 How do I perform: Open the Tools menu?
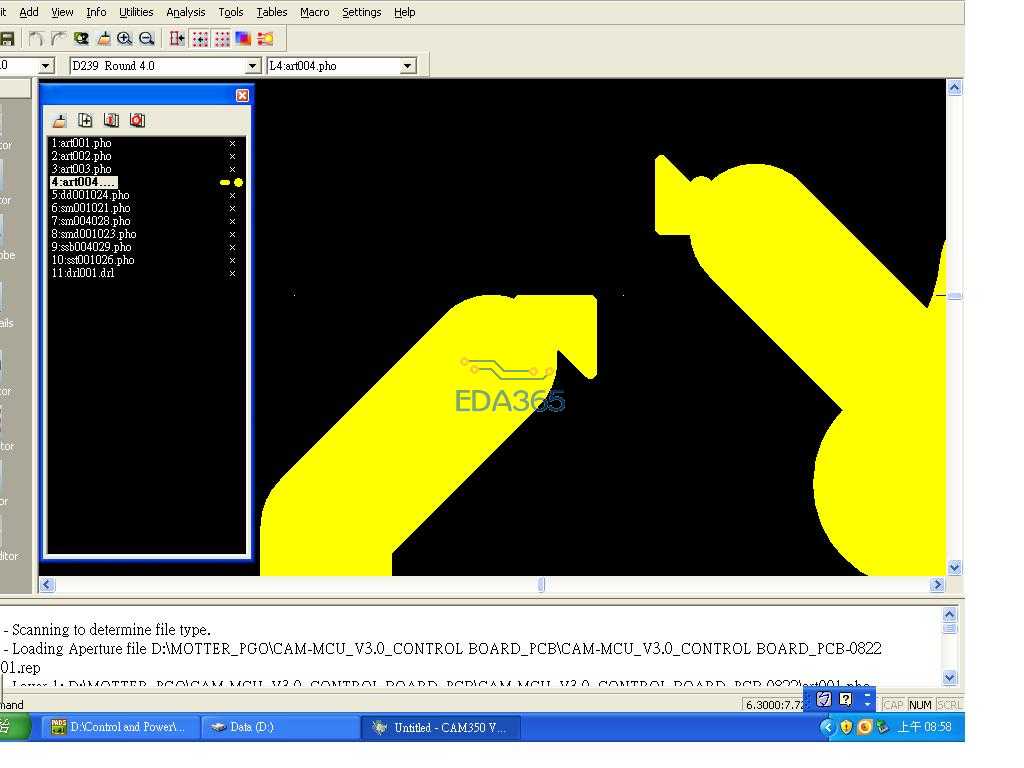tap(231, 12)
